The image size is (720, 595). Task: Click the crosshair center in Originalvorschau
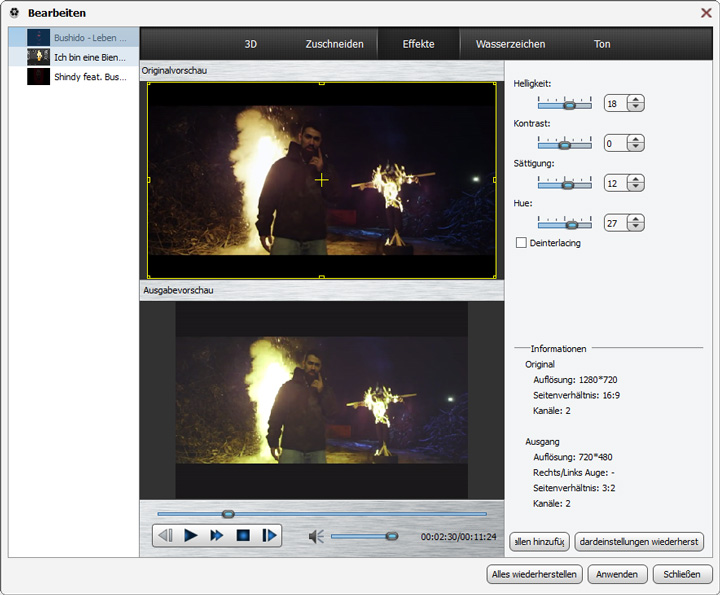pyautogui.click(x=321, y=180)
